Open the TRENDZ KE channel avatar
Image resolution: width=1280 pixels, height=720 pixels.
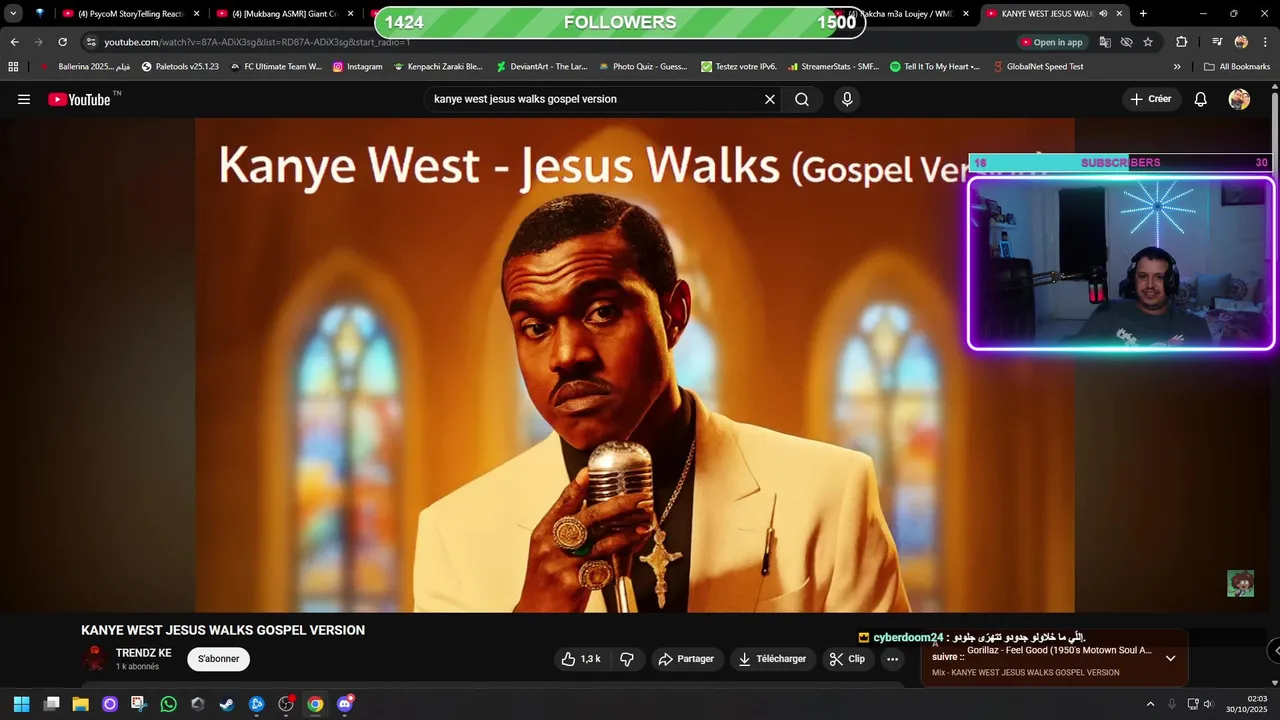click(95, 659)
